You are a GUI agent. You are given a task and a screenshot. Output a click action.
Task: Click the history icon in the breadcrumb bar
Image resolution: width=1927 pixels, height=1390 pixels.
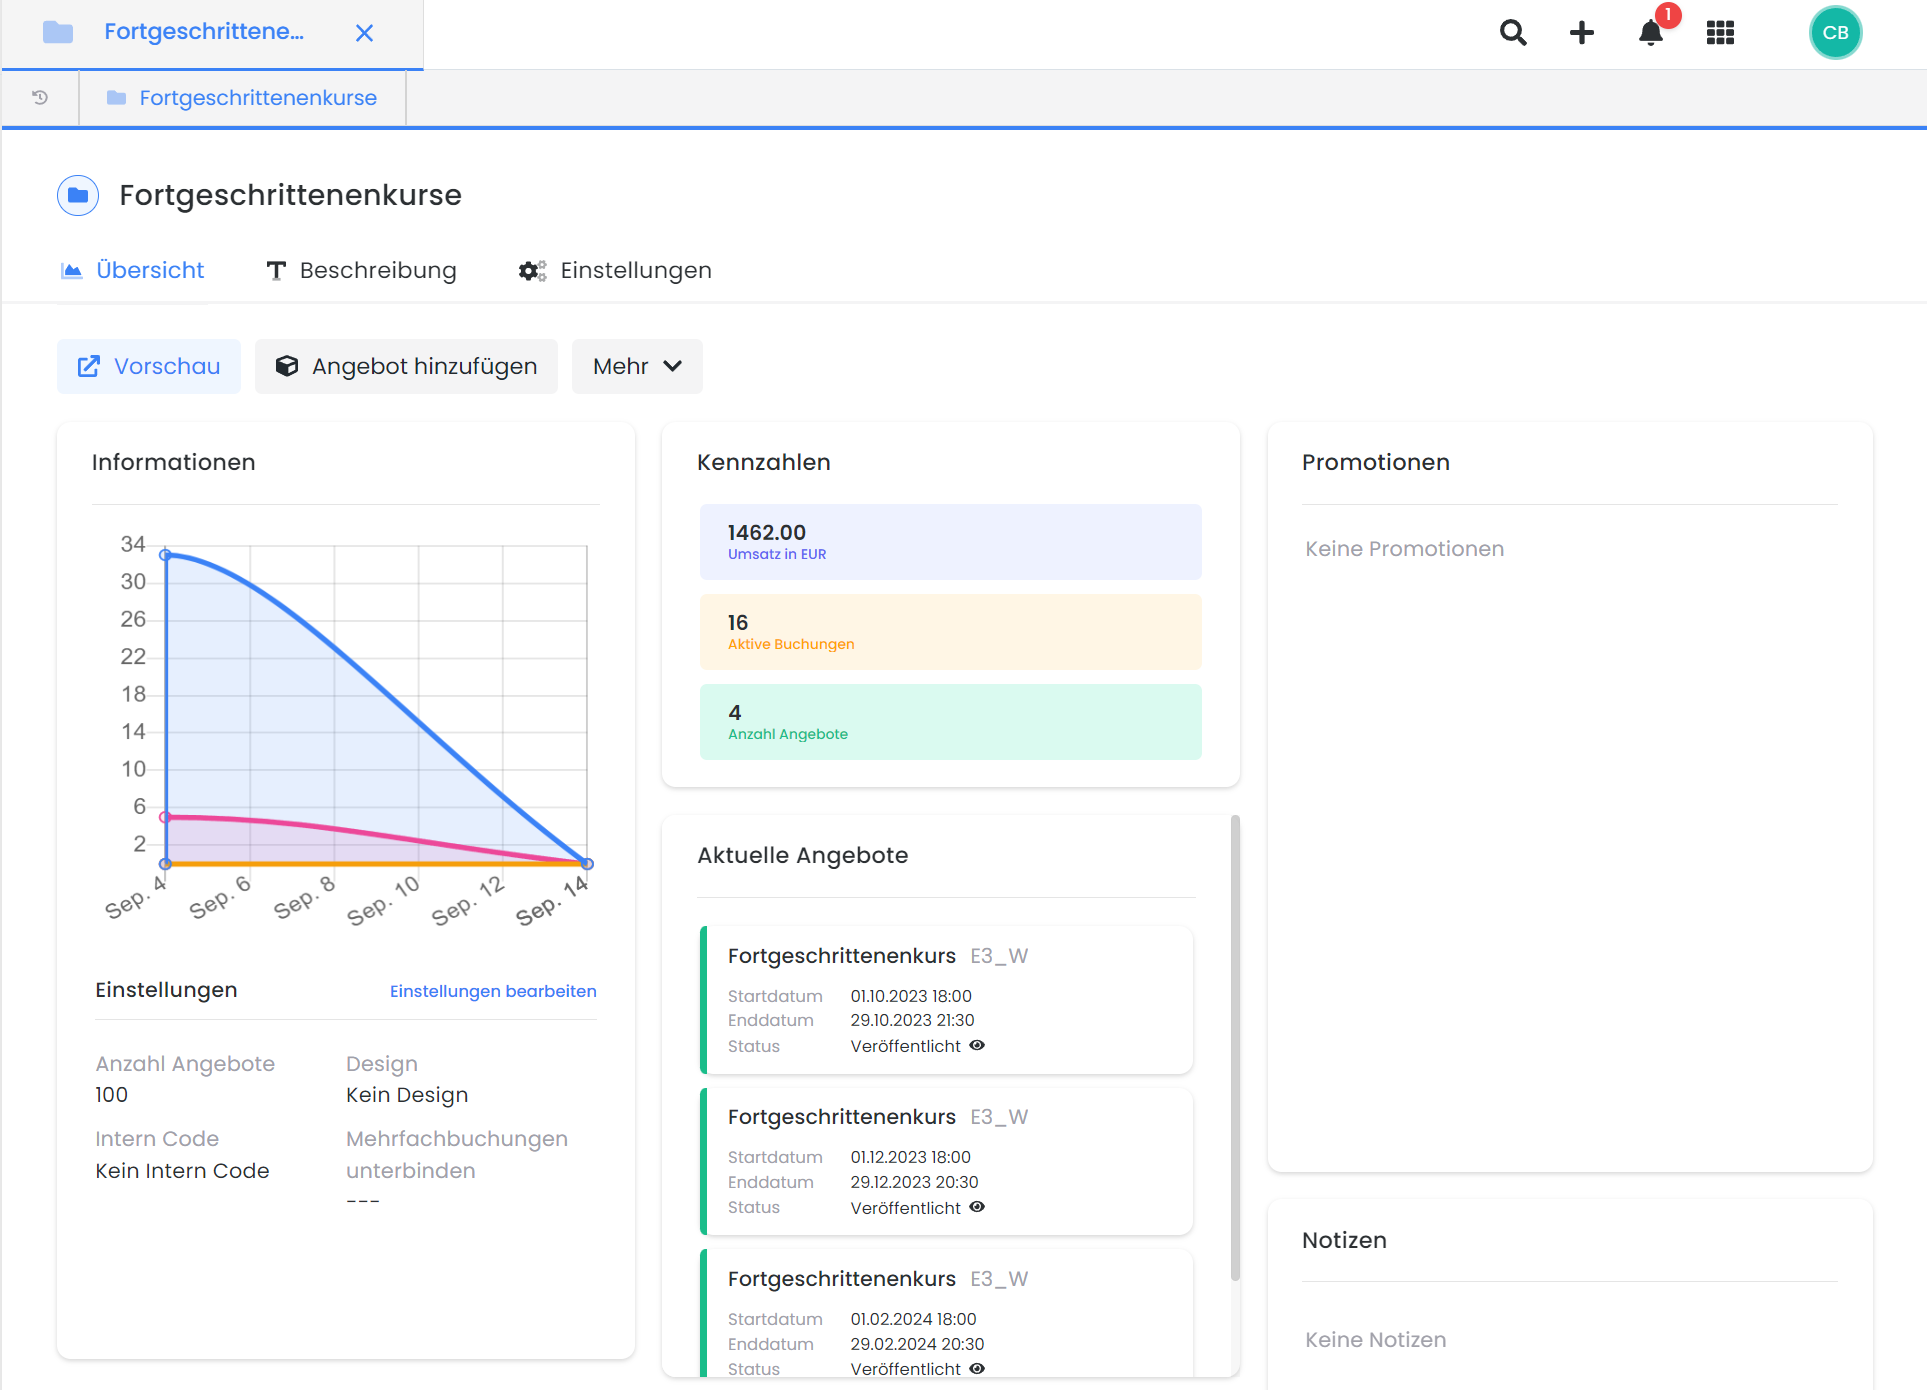39,97
